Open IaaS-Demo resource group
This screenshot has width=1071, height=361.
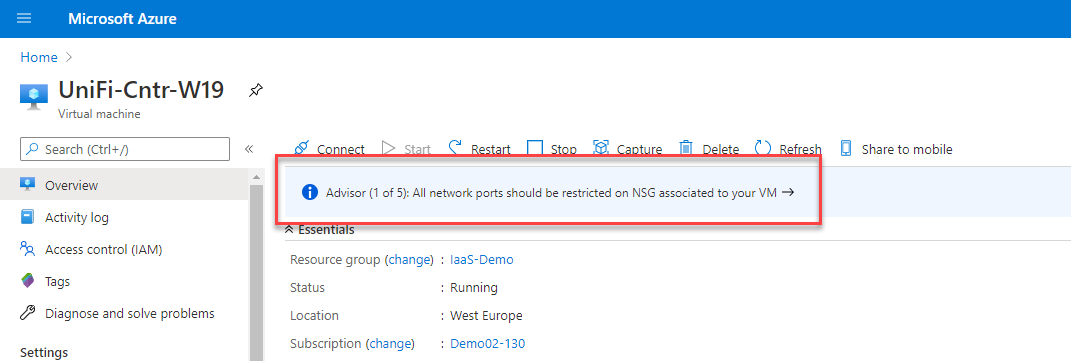[482, 259]
